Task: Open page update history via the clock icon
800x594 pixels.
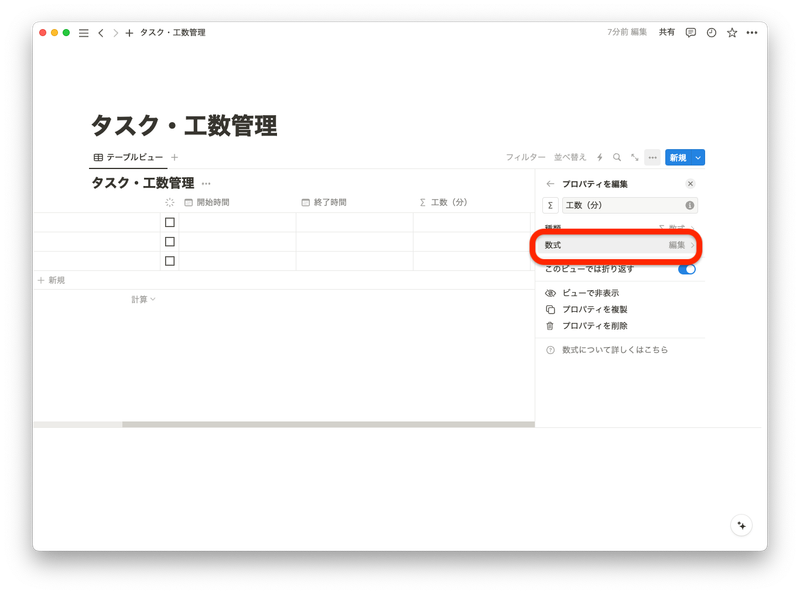Action: (x=711, y=32)
